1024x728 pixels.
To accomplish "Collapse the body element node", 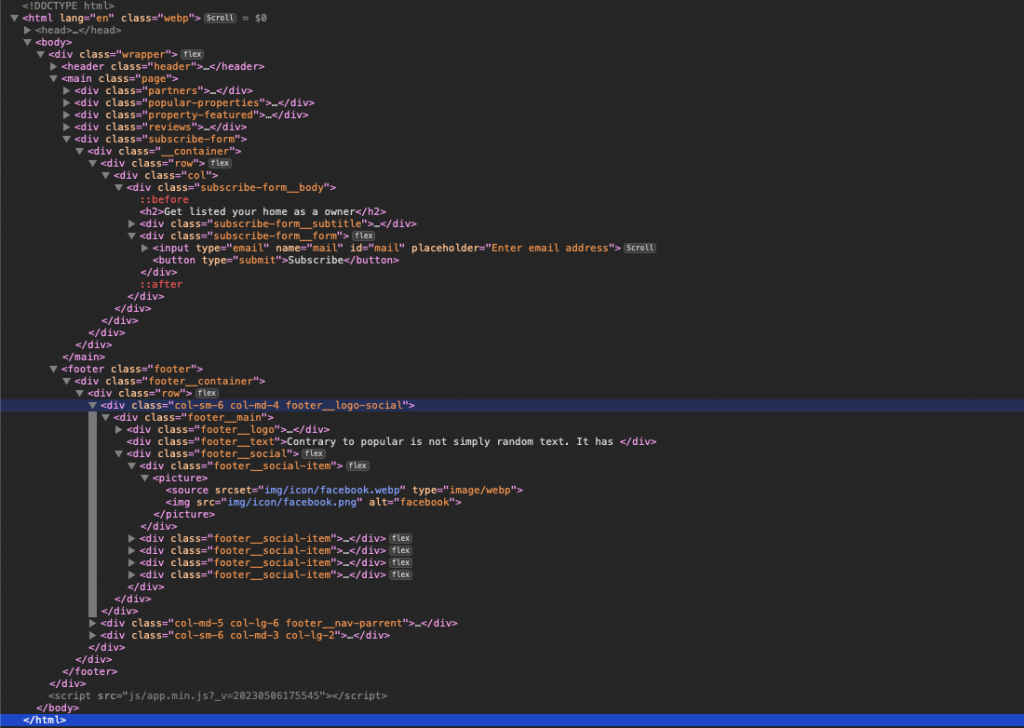I will (x=27, y=42).
